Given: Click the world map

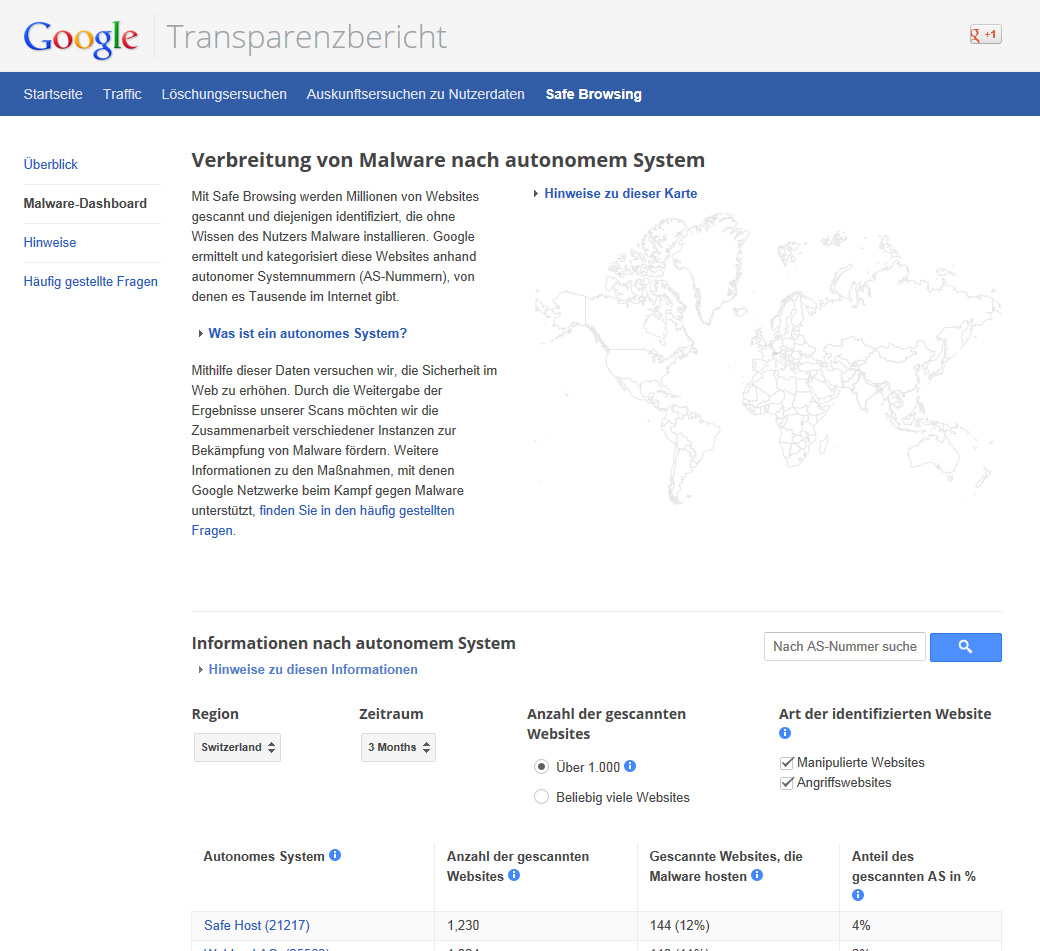Looking at the screenshot, I should click(x=767, y=358).
